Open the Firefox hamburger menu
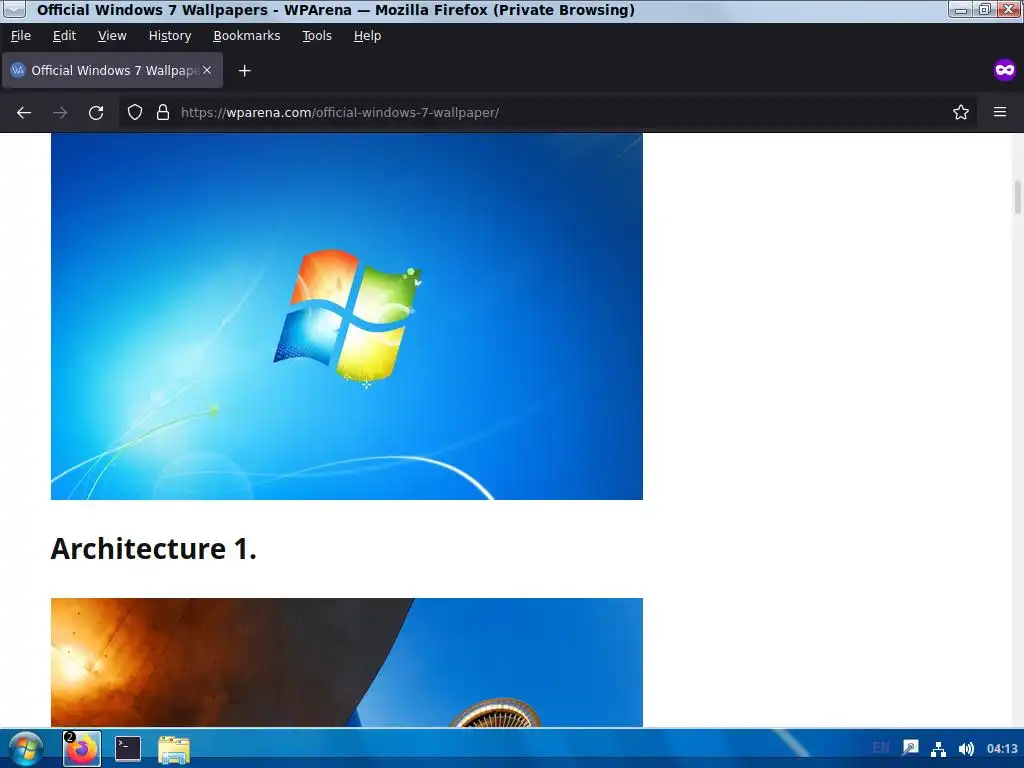 tap(1000, 112)
